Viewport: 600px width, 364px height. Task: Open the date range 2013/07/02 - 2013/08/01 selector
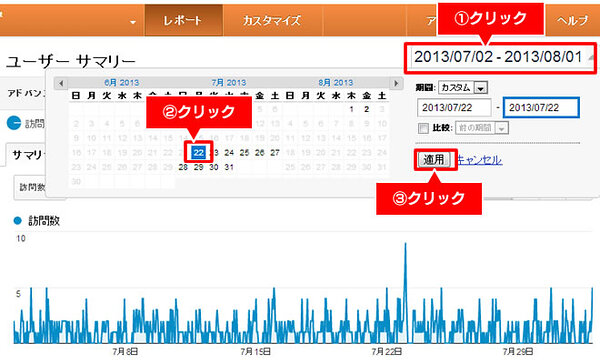(501, 57)
